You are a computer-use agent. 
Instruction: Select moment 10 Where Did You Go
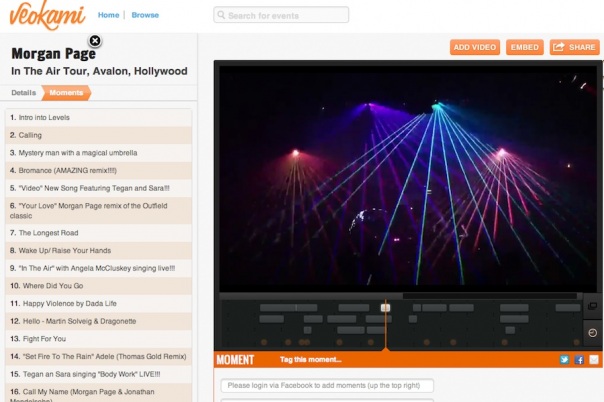pyautogui.click(x=99, y=286)
